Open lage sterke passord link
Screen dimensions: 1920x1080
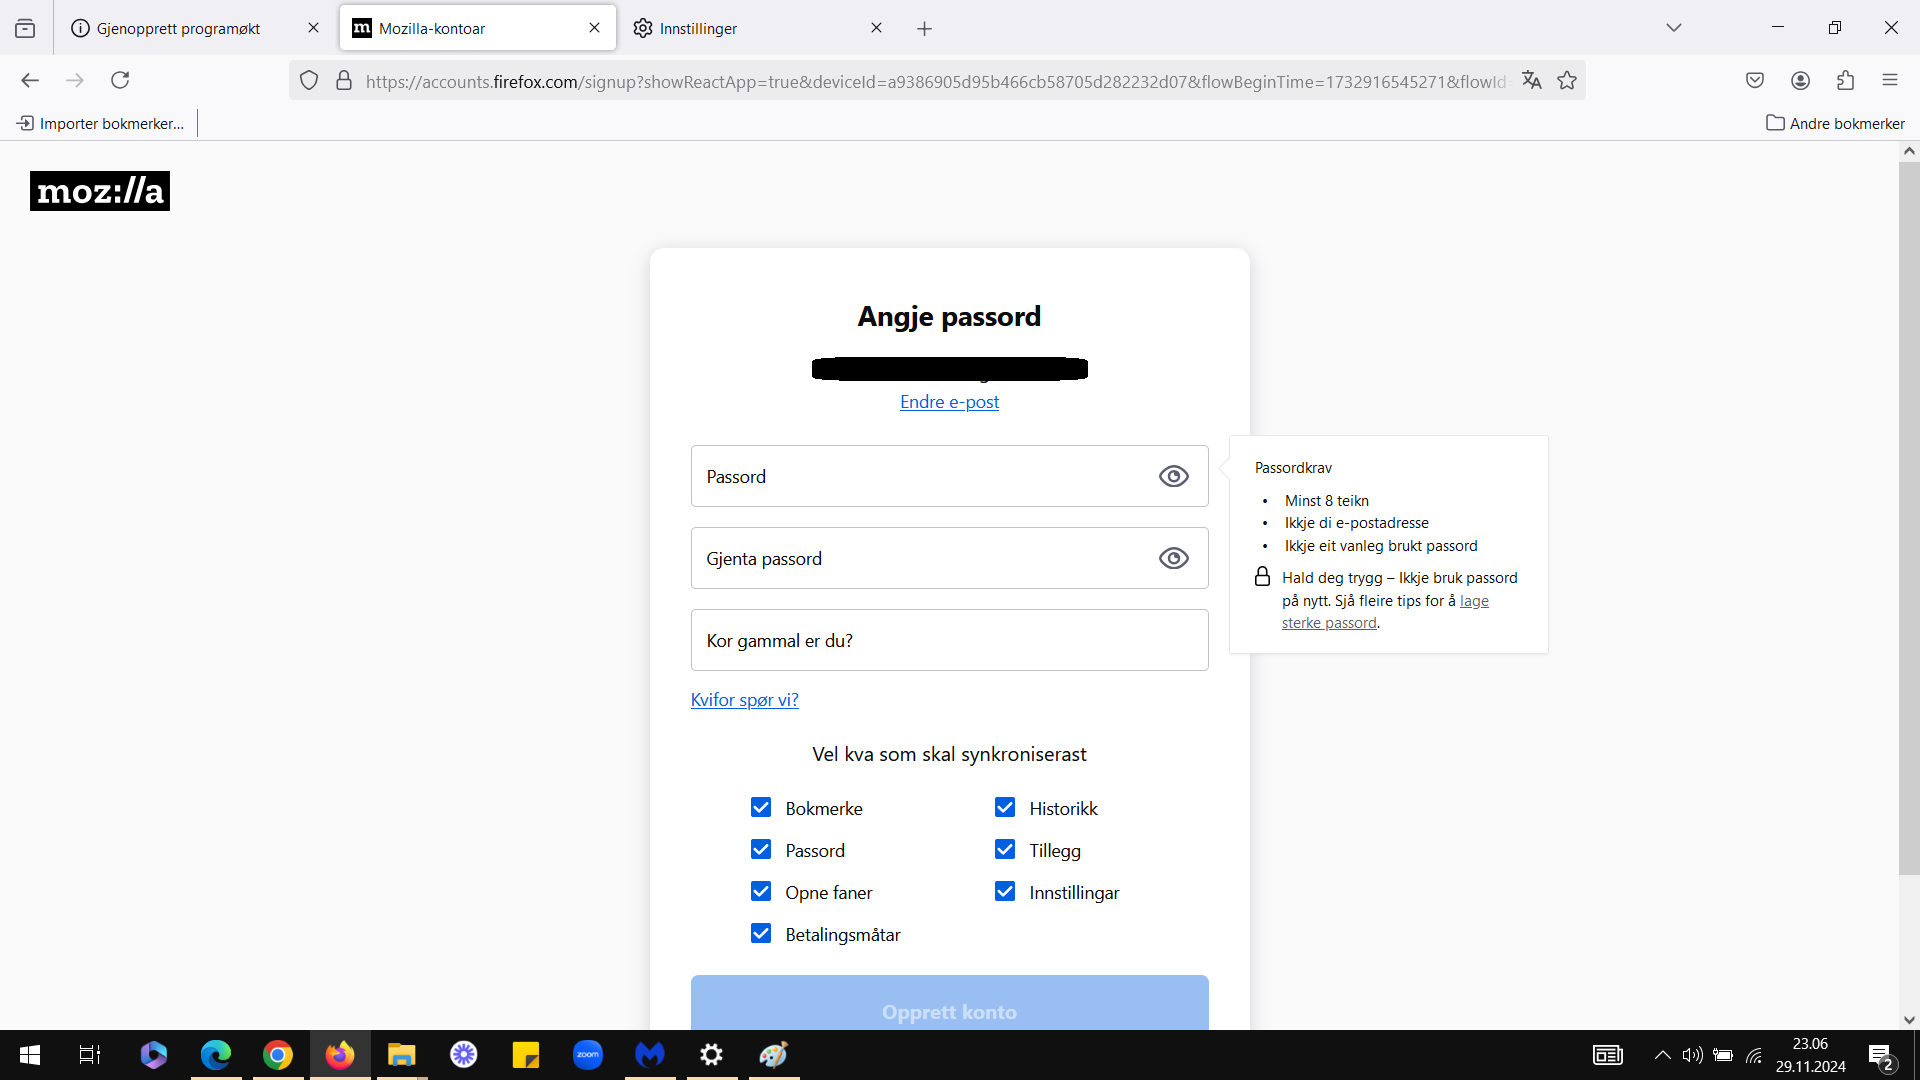click(1385, 612)
